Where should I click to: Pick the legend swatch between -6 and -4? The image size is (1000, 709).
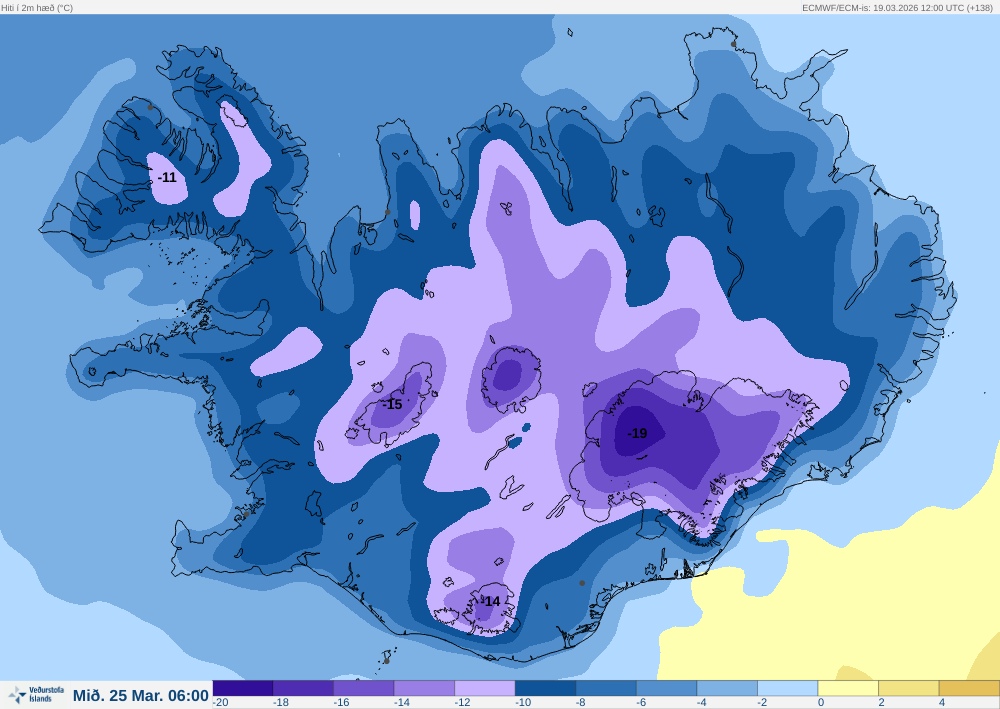coord(666,688)
